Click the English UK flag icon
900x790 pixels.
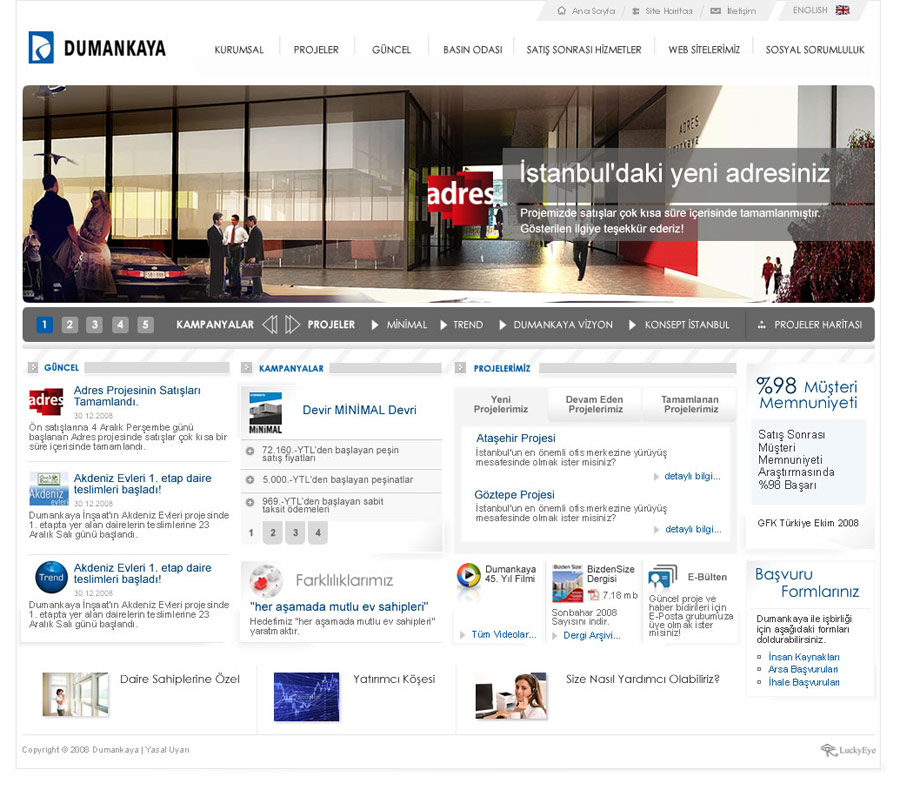click(843, 10)
